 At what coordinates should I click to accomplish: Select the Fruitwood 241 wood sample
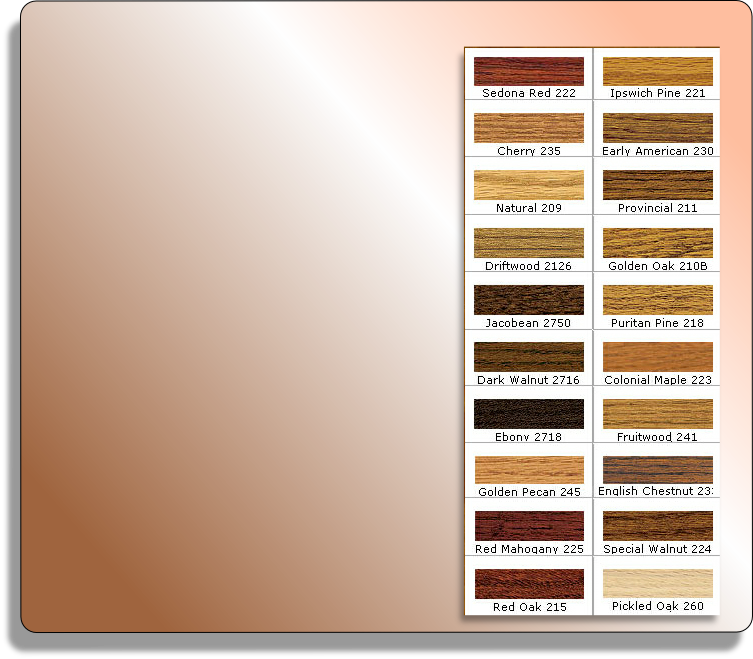(x=658, y=414)
